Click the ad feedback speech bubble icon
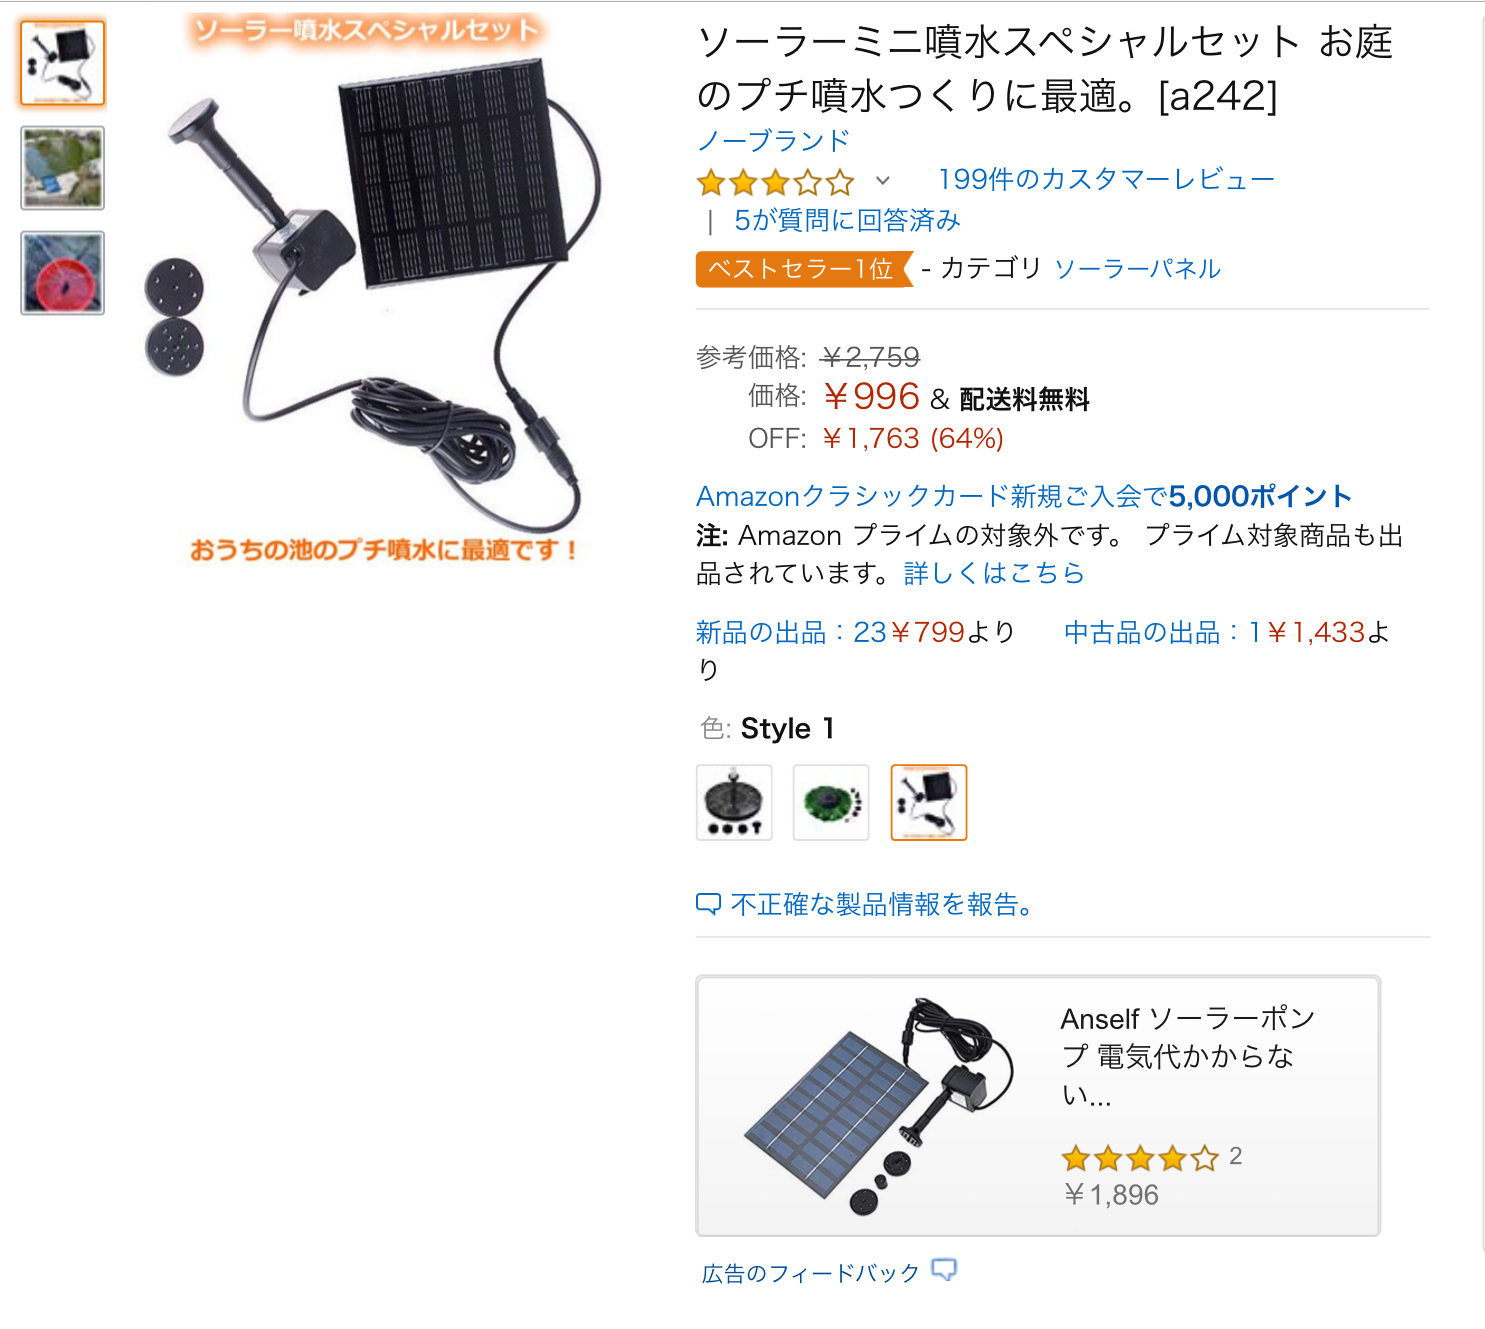This screenshot has width=1485, height=1329. [x=943, y=1270]
